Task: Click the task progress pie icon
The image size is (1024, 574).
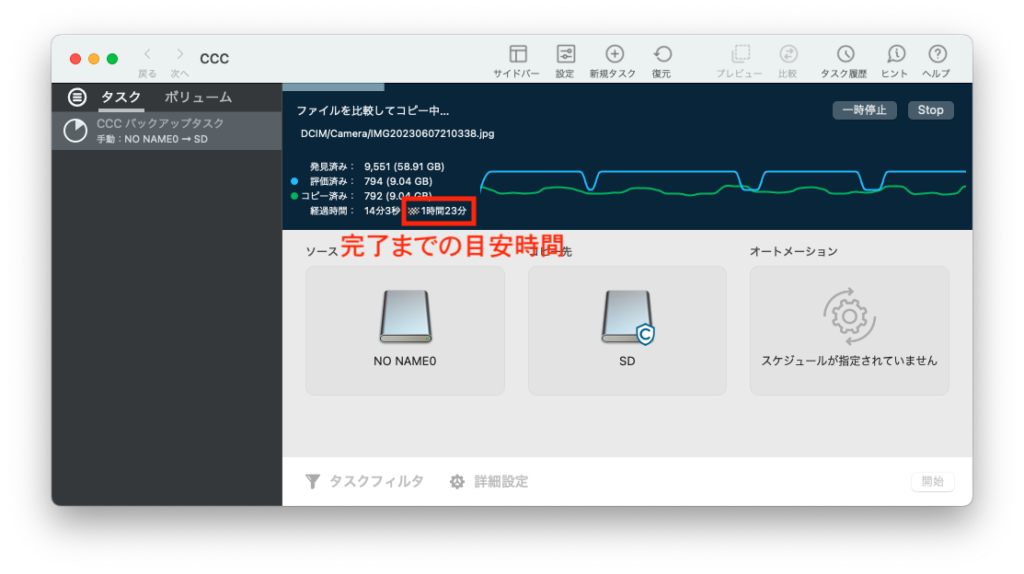Action: point(76,131)
